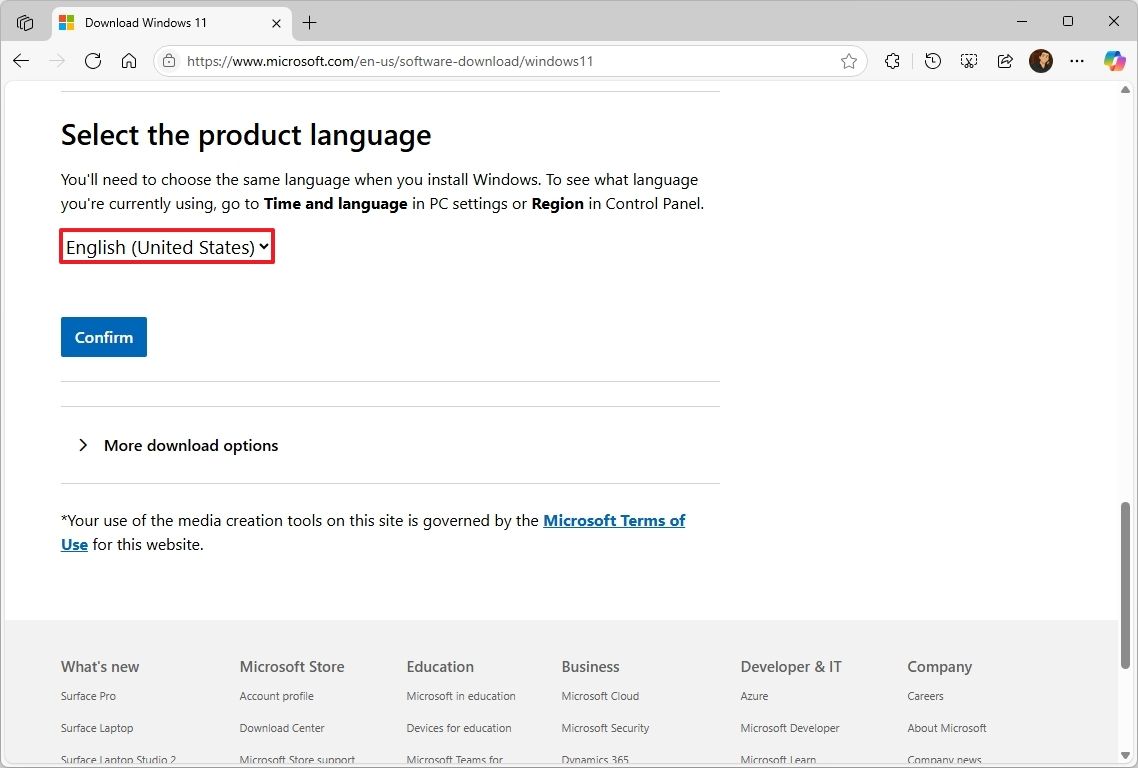
Task: Open browsing history
Action: 932,61
